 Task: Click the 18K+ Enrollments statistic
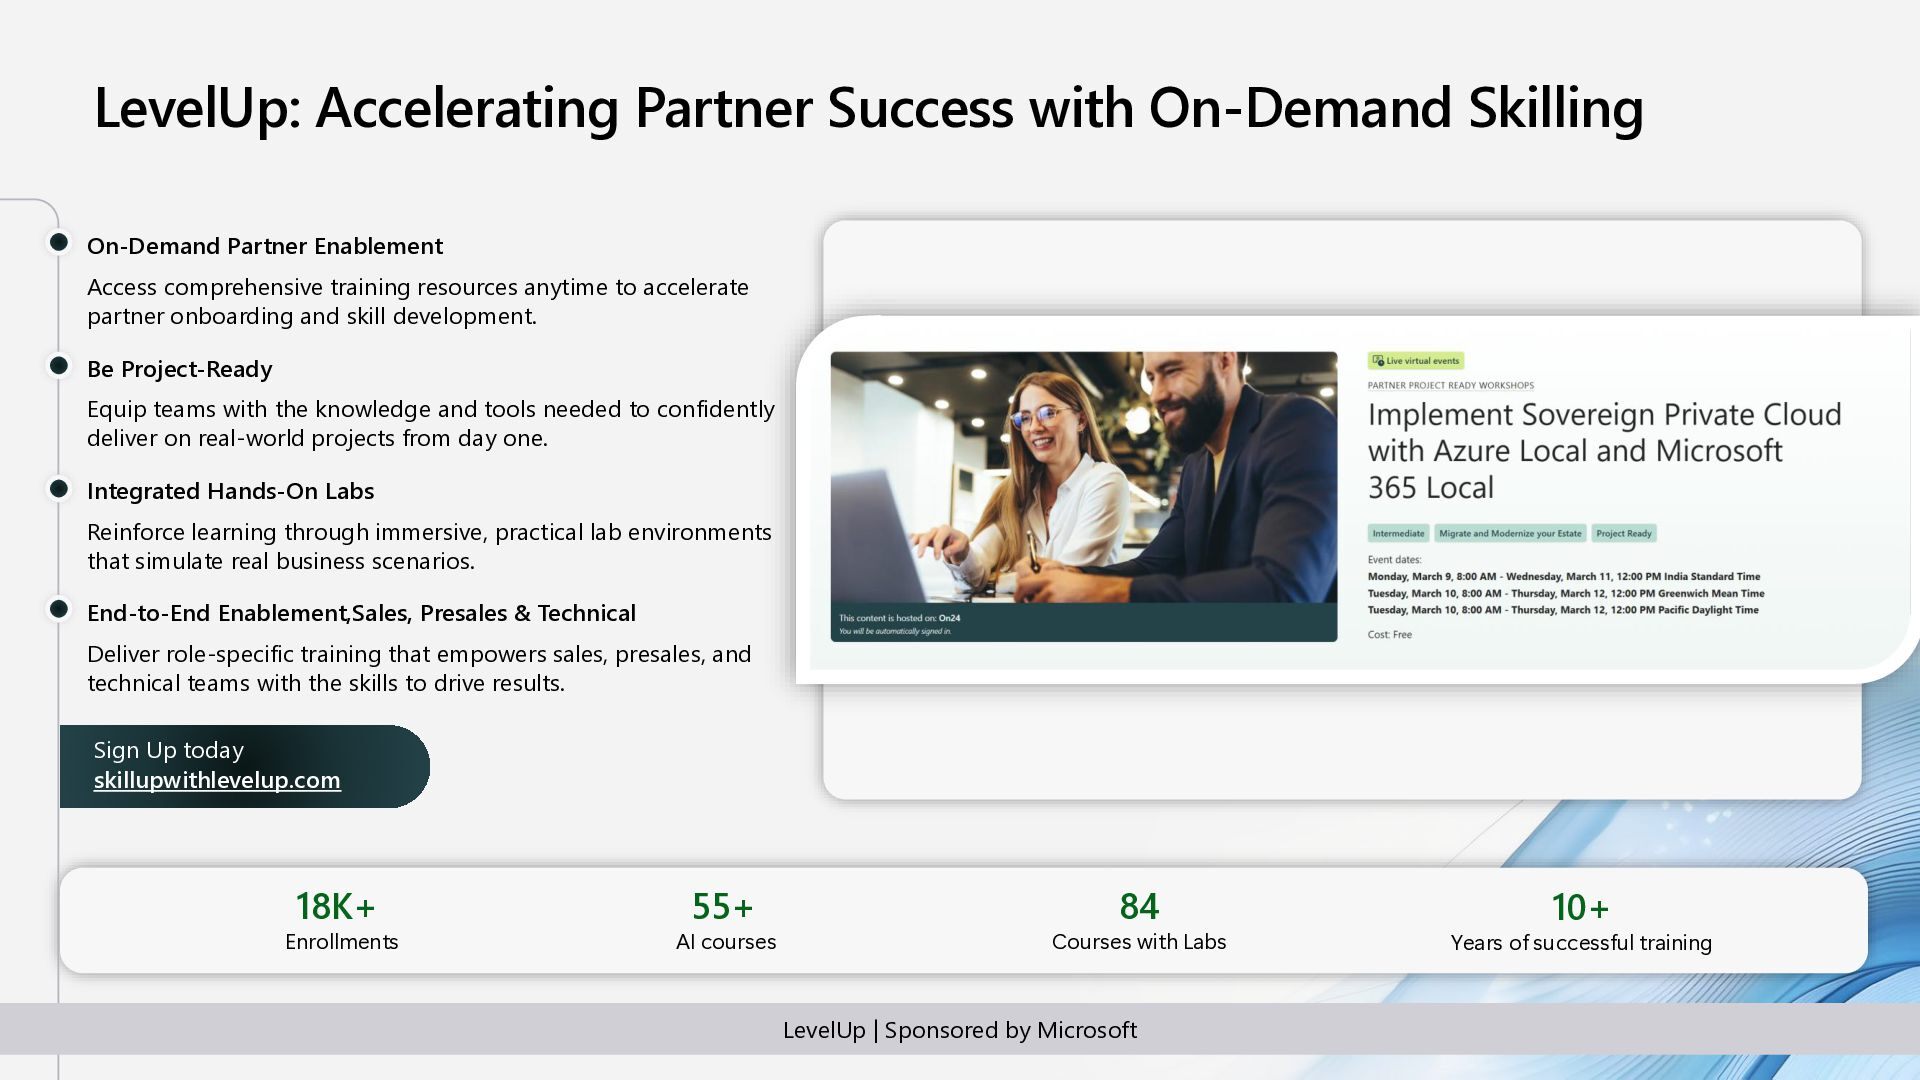click(340, 921)
